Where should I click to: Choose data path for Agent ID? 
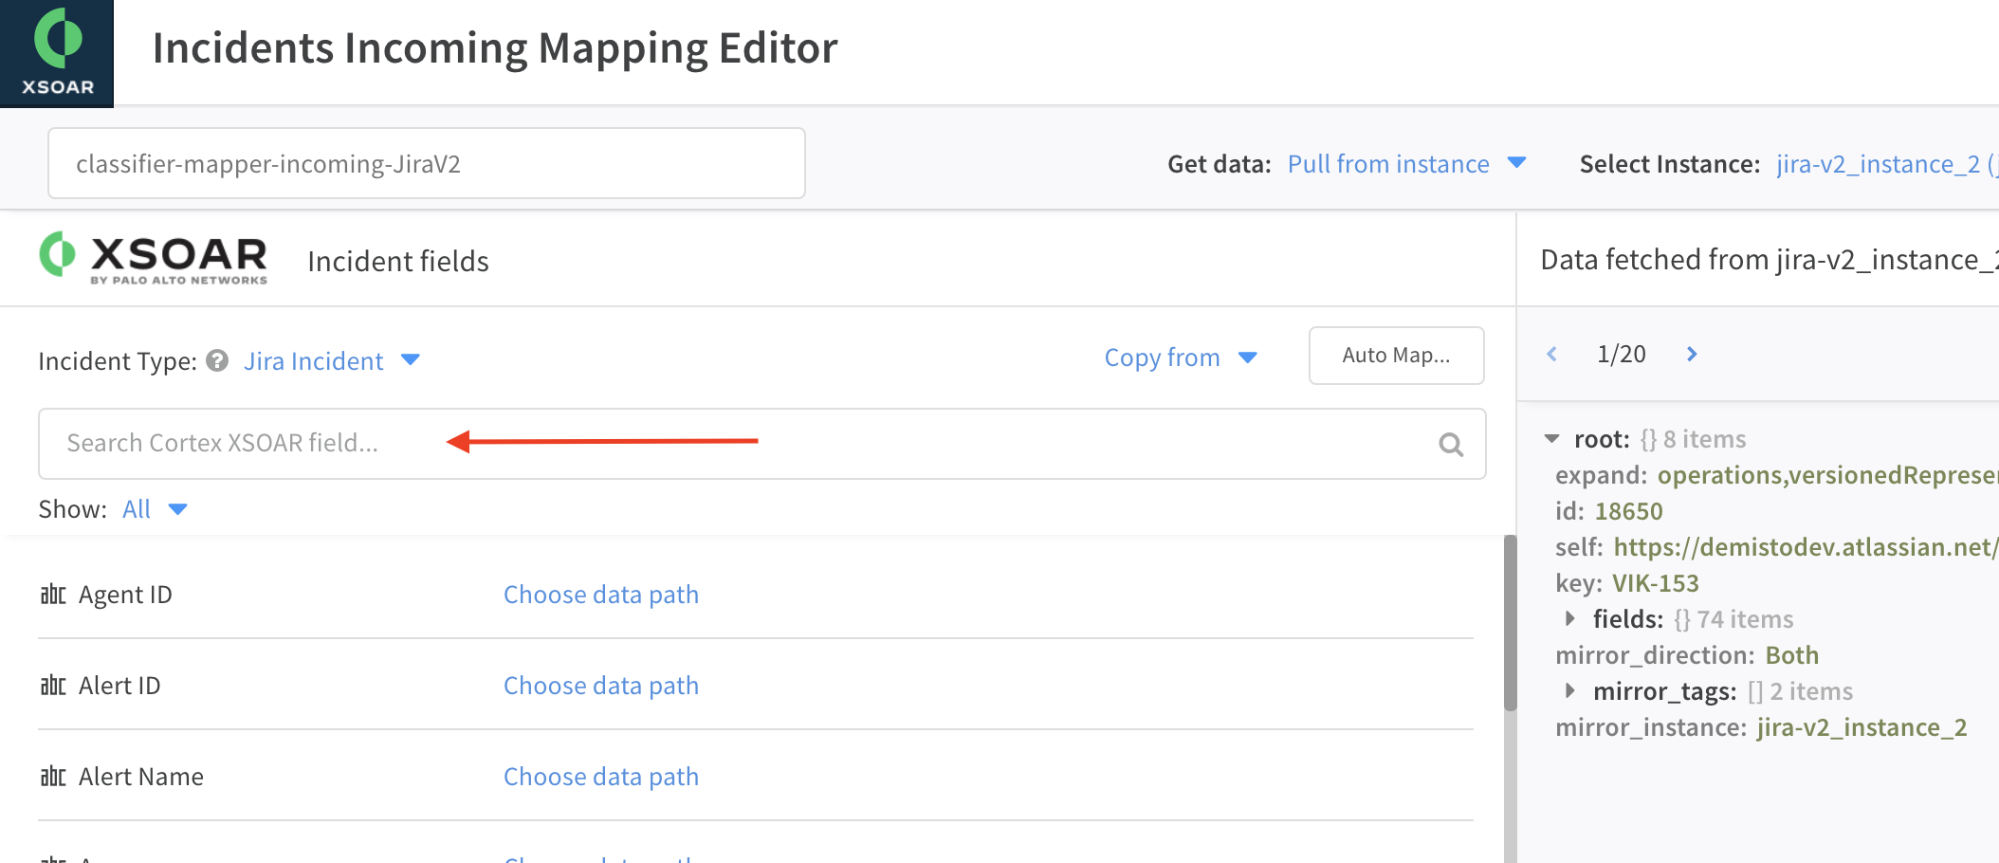click(601, 595)
